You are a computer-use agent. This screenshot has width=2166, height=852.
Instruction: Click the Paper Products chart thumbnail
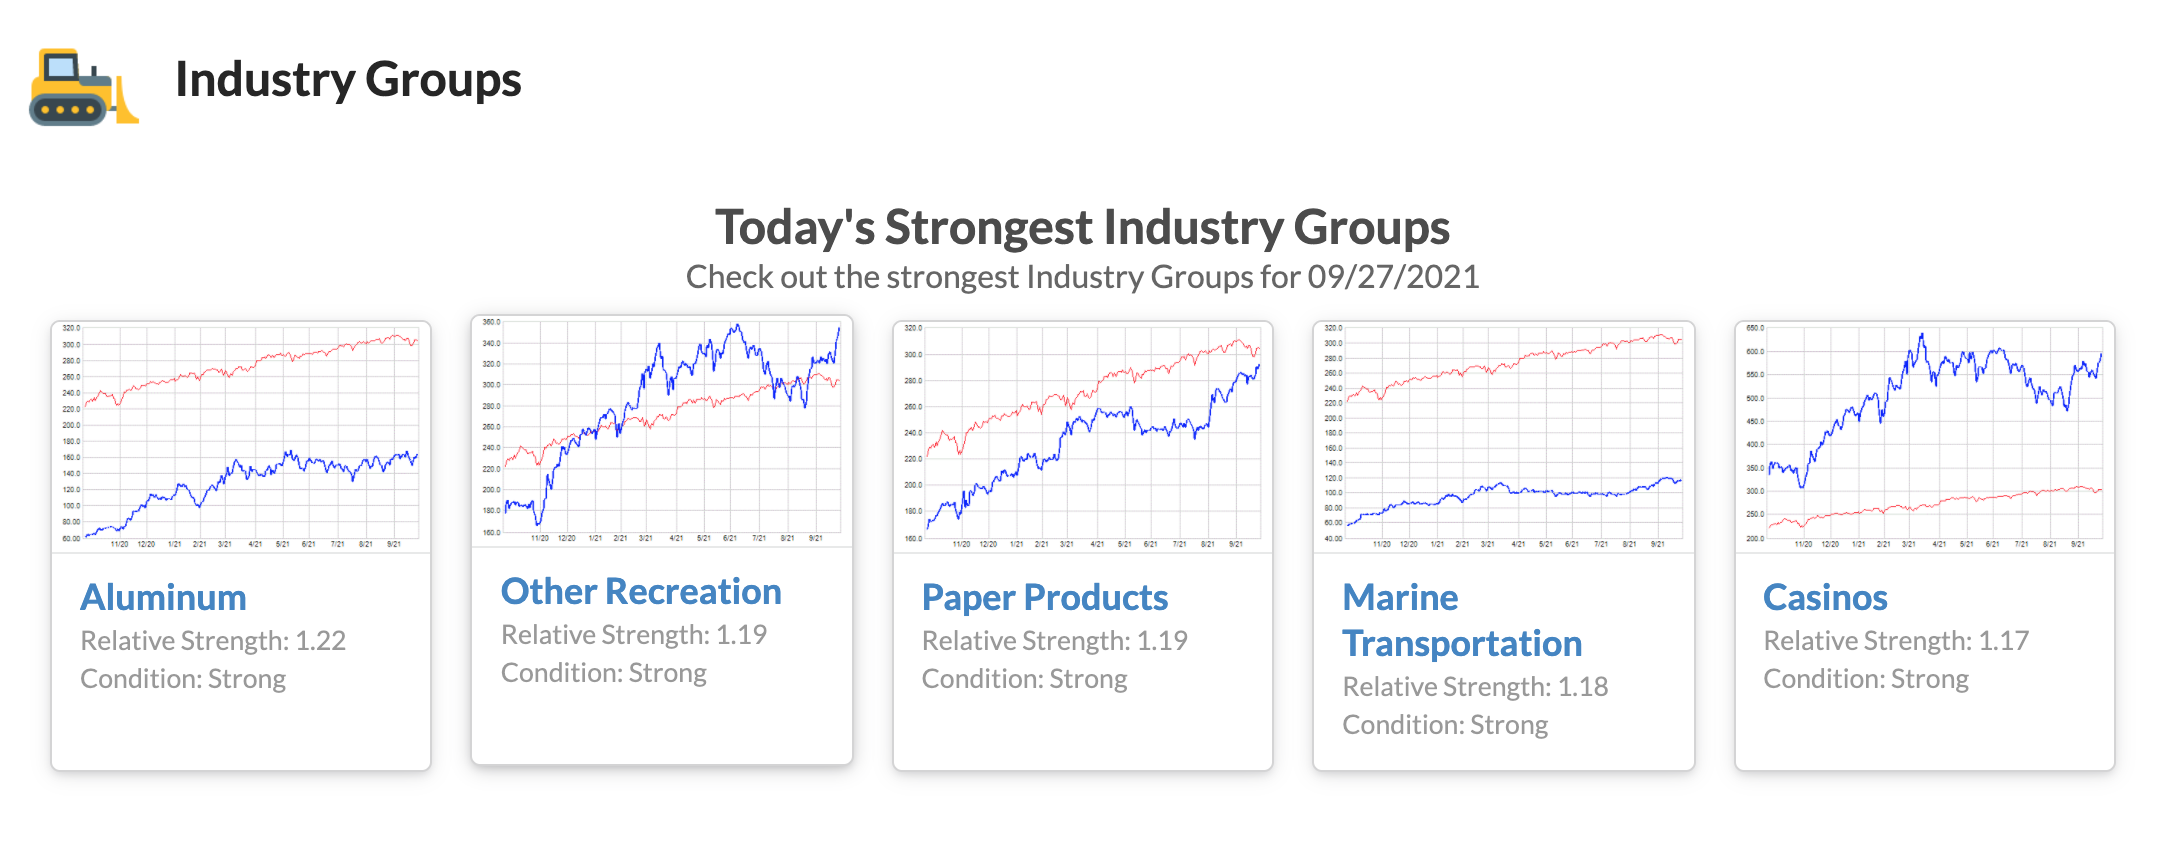1083,437
